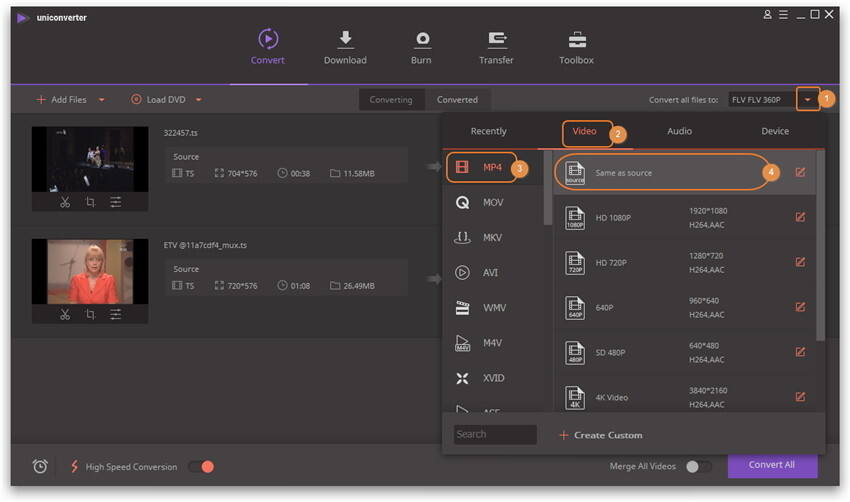The height and width of the screenshot is (502, 850).
Task: Select the Video tab
Action: 585,131
